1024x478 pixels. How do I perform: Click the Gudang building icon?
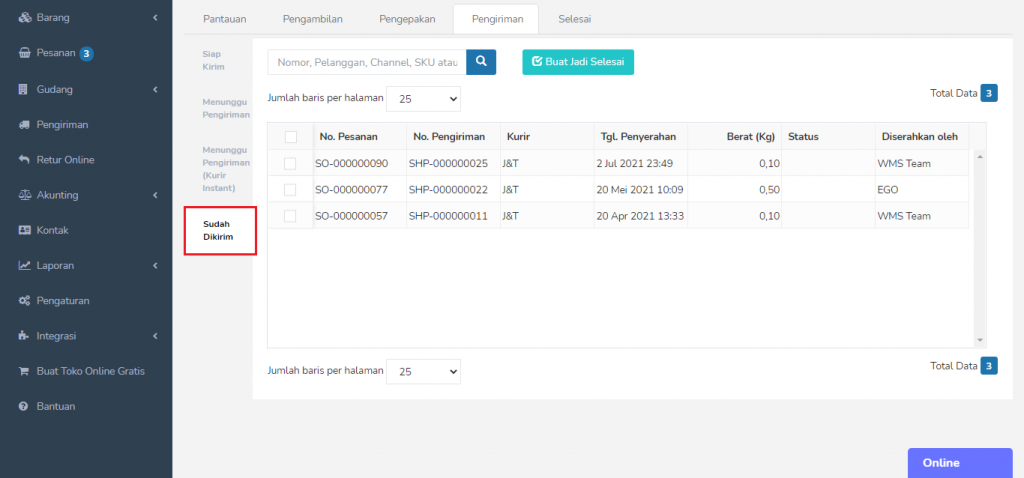(x=24, y=89)
